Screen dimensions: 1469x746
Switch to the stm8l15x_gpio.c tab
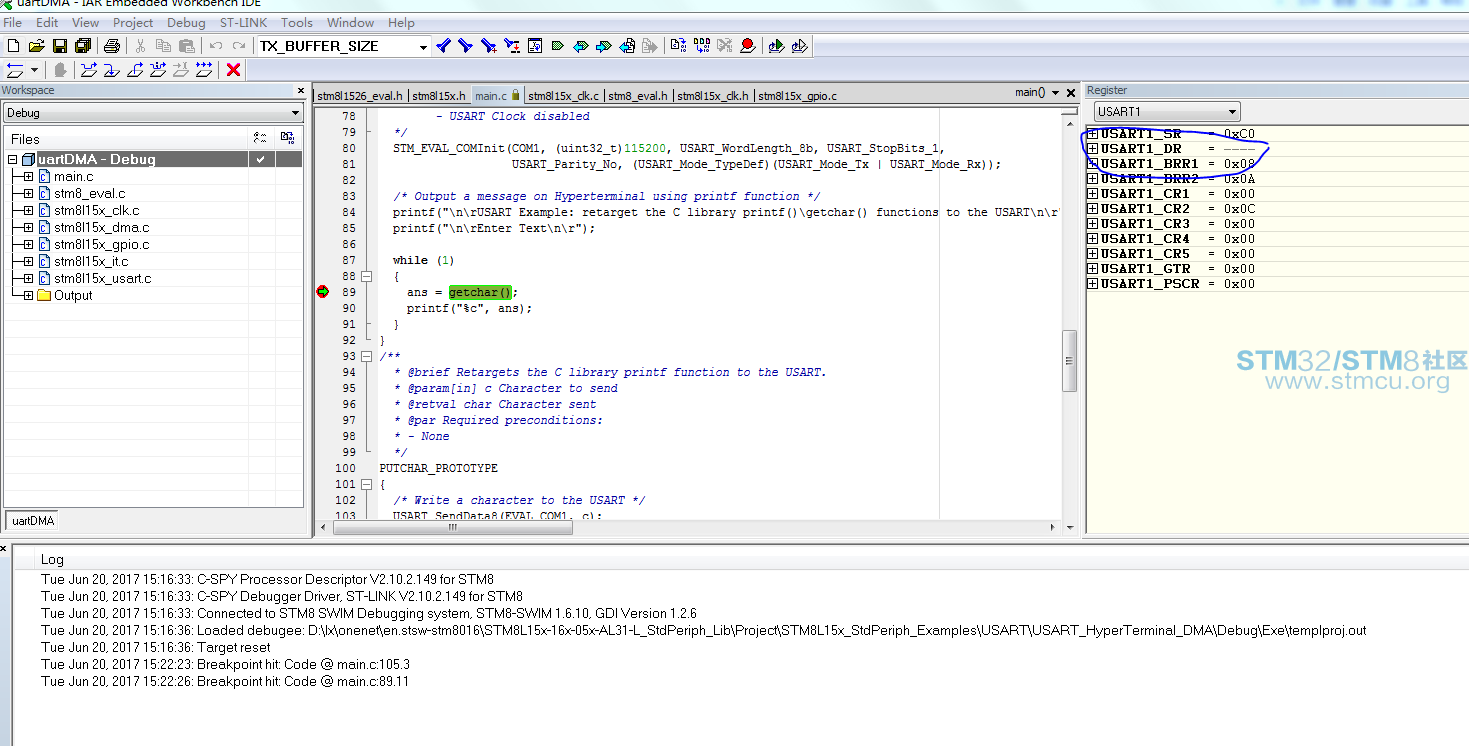797,96
